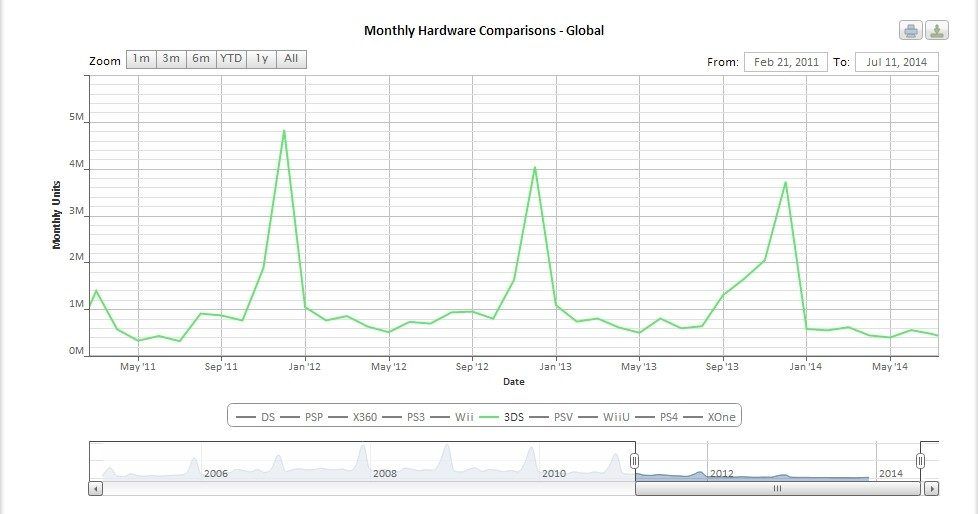Click the print chart icon

point(911,30)
